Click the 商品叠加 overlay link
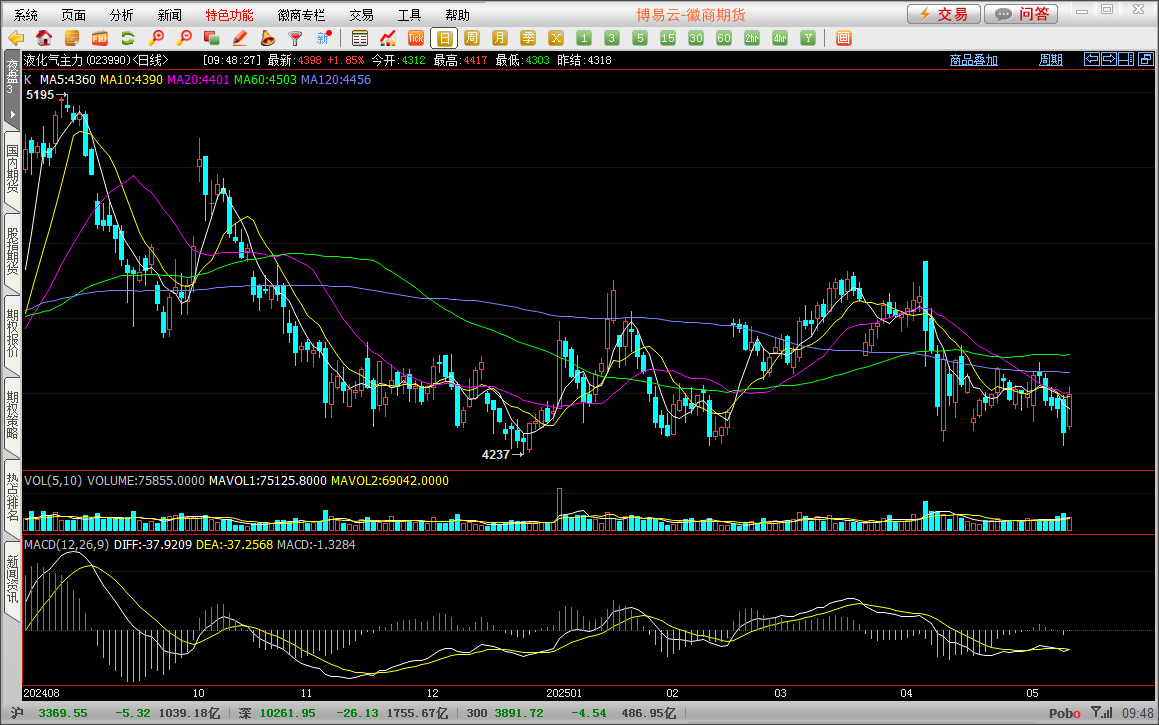The width and height of the screenshot is (1159, 725). [973, 60]
